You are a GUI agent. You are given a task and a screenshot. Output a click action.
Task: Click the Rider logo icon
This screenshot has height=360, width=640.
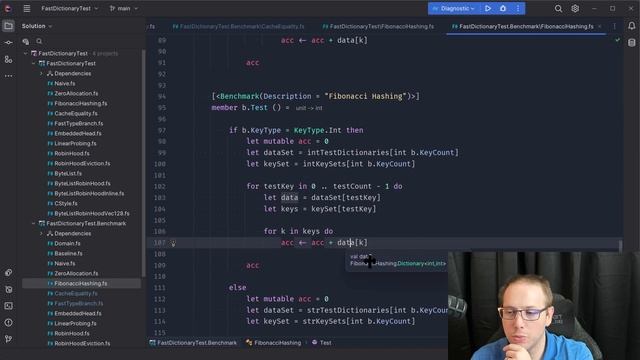8,8
